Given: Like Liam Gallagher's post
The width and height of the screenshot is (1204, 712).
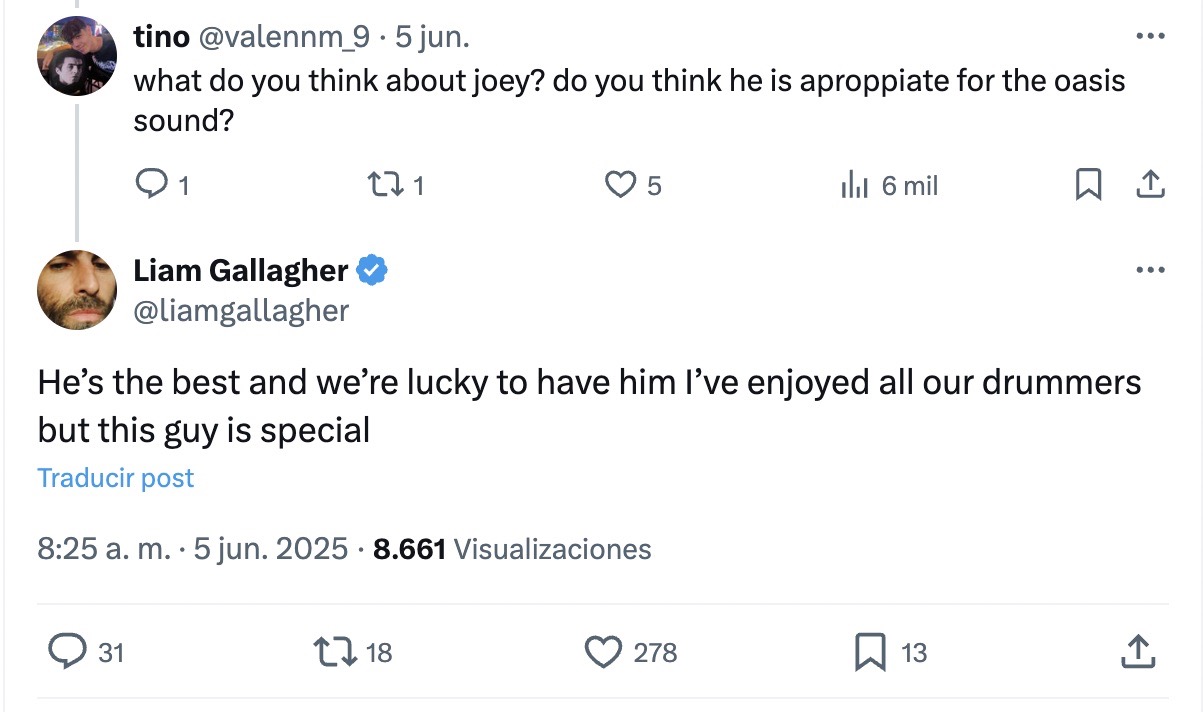Looking at the screenshot, I should point(602,652).
